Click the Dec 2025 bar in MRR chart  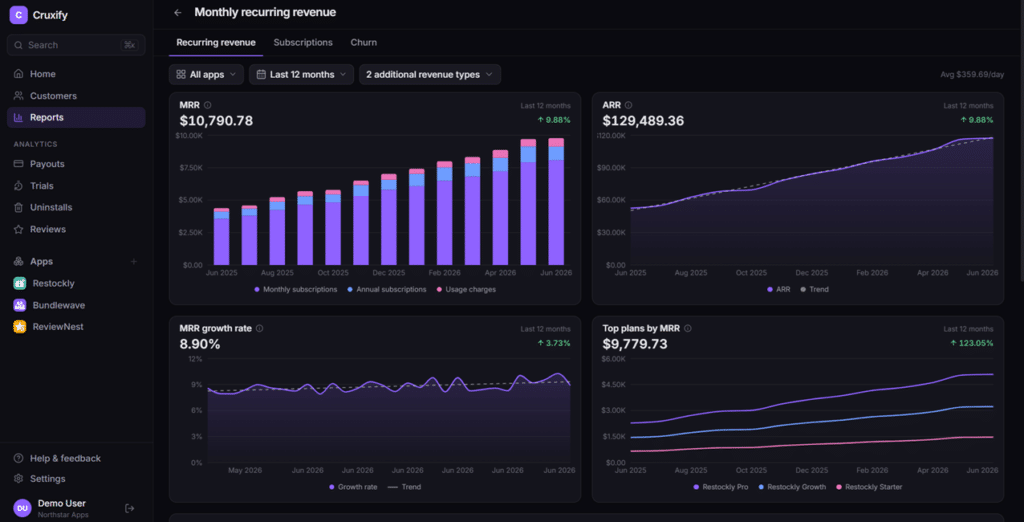point(389,220)
